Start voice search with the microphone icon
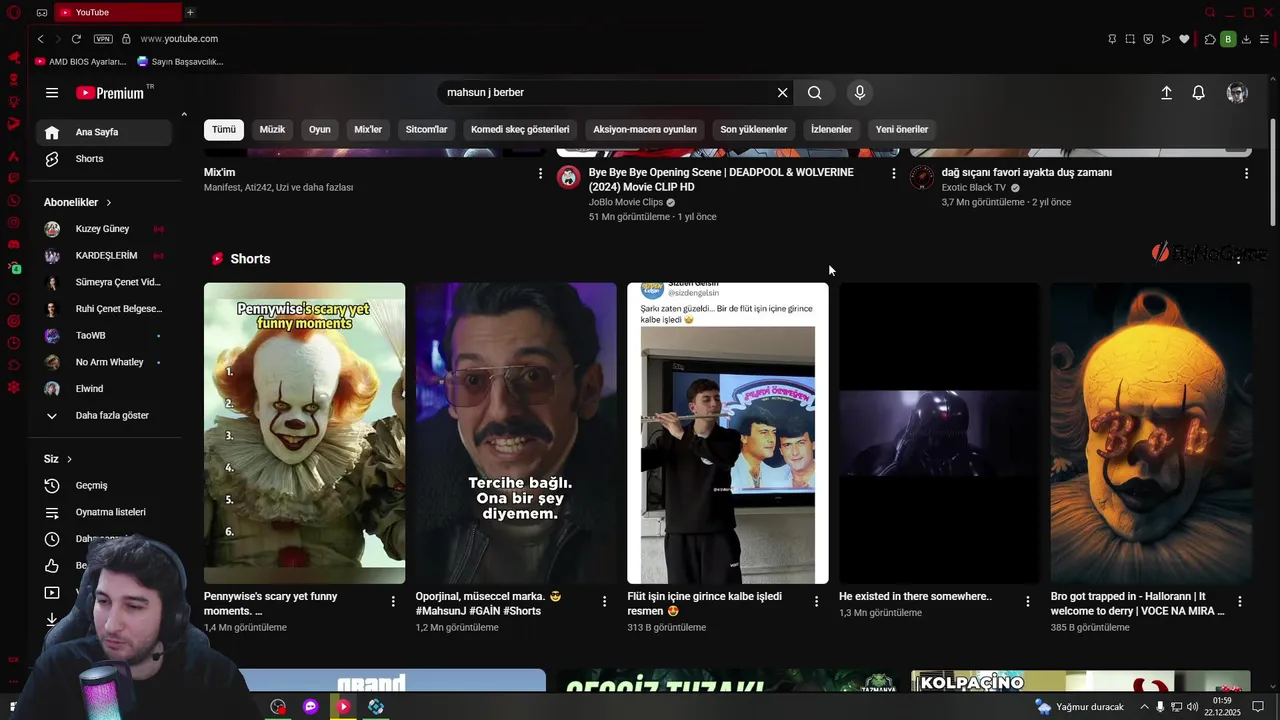 tap(859, 93)
